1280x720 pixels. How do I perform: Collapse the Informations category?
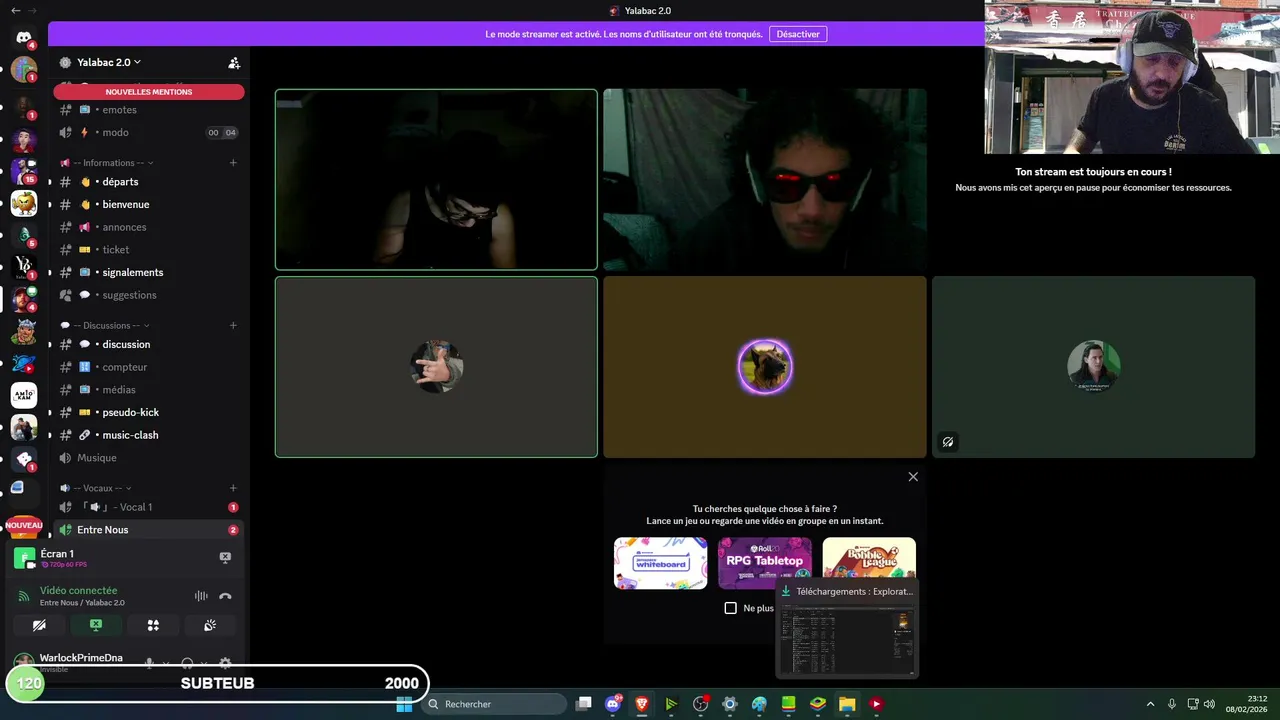107,163
